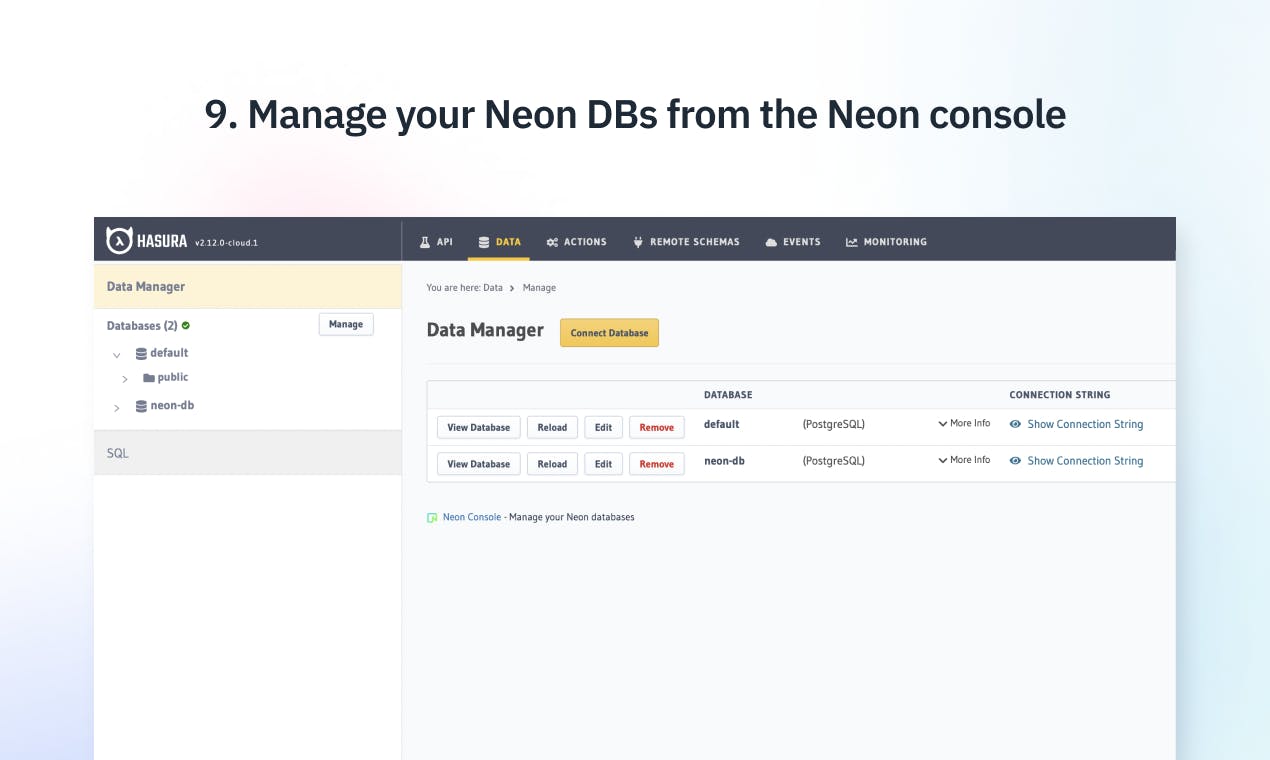Click the public schema folder icon

coord(149,378)
